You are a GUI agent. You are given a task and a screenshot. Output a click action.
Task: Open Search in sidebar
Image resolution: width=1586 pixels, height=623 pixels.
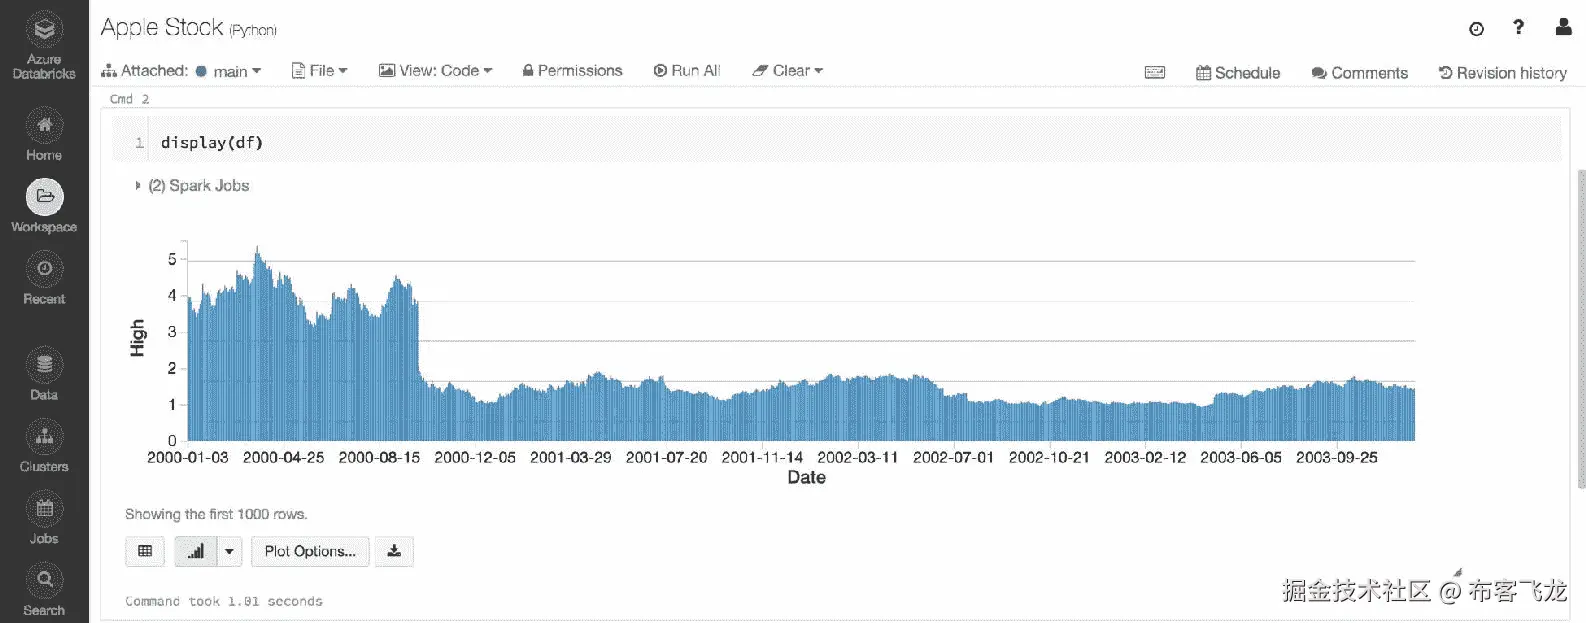tap(44, 590)
